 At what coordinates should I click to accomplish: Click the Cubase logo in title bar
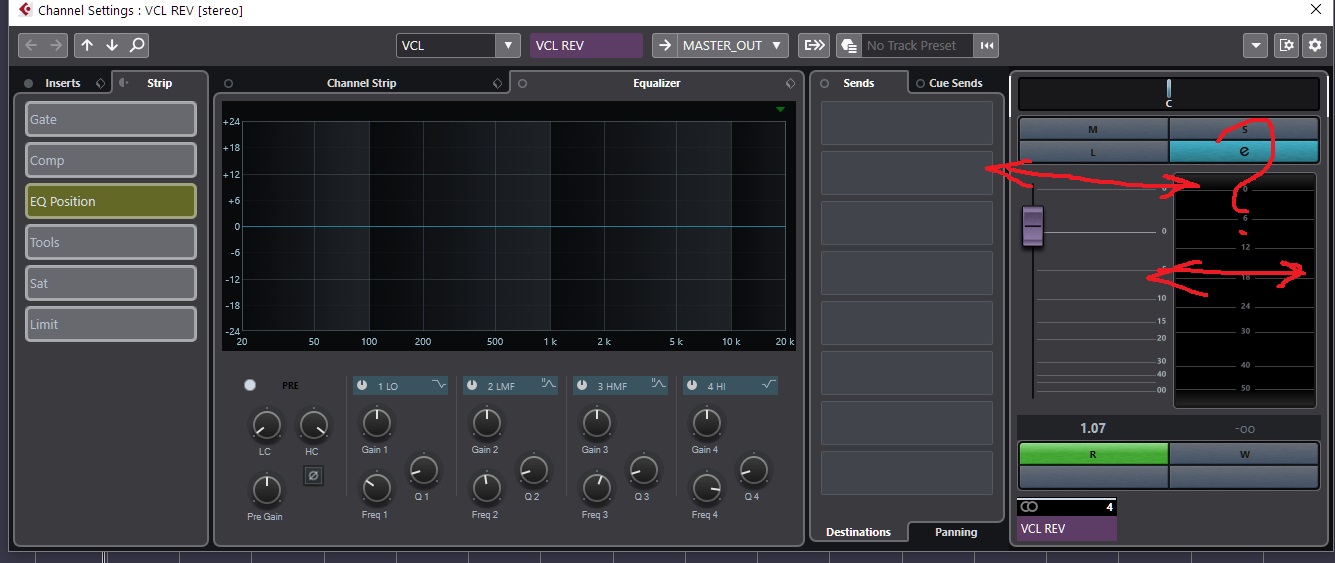click(x=25, y=10)
